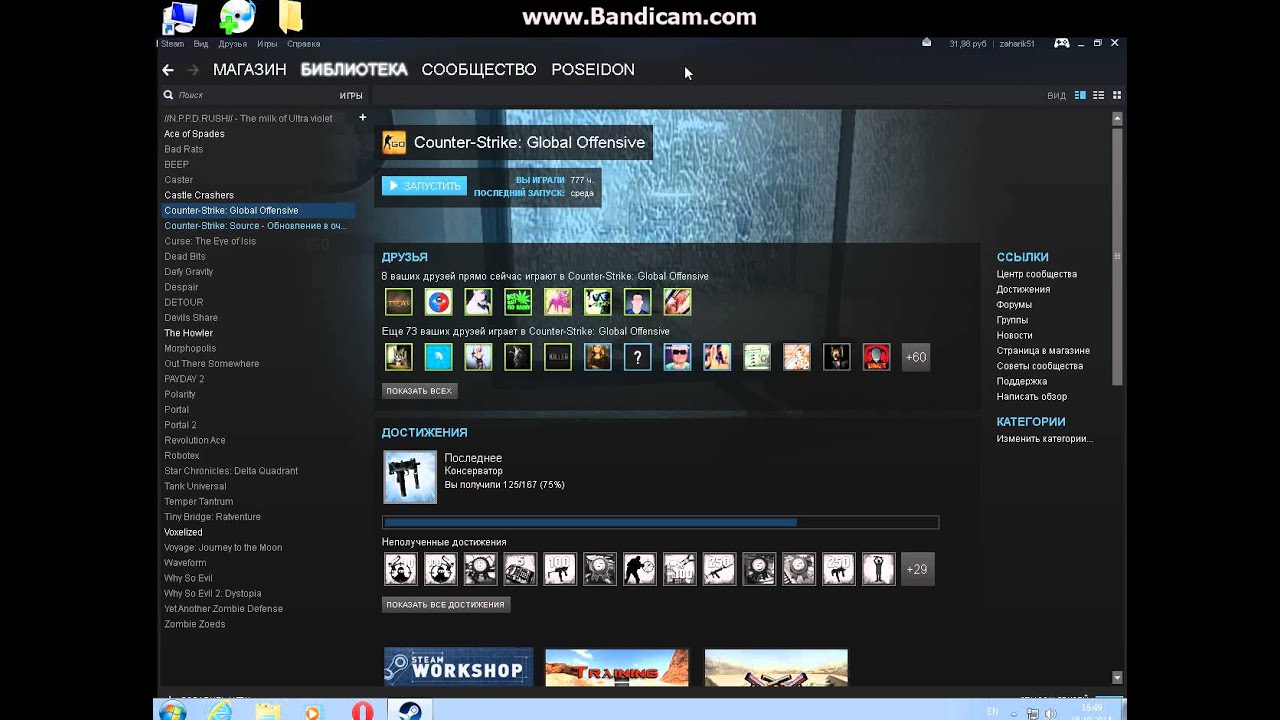Viewport: 1280px width, 720px height.
Task: Open Opera browser from the taskbar
Action: tap(362, 711)
